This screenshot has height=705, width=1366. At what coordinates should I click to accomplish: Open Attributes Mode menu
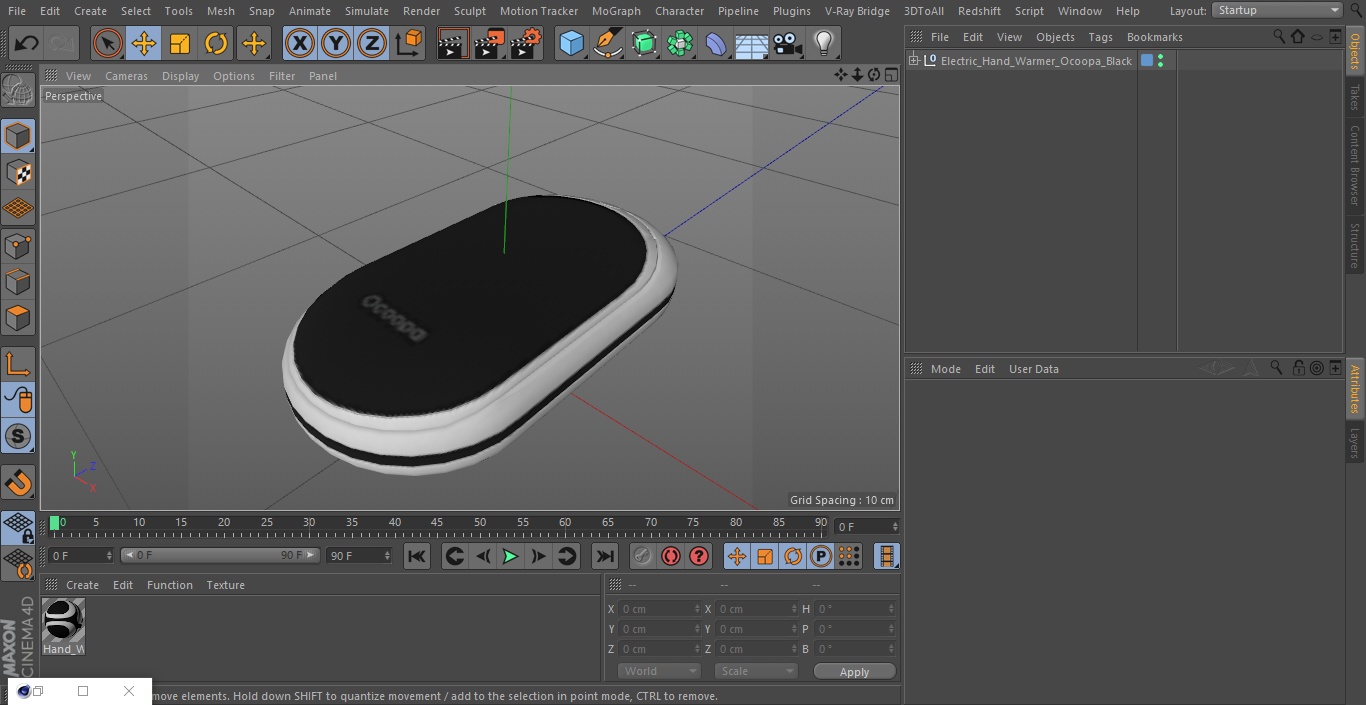pos(945,369)
